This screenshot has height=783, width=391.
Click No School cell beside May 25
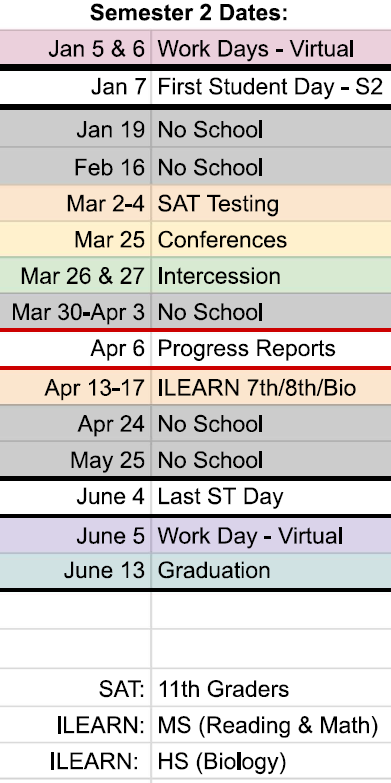point(271,459)
